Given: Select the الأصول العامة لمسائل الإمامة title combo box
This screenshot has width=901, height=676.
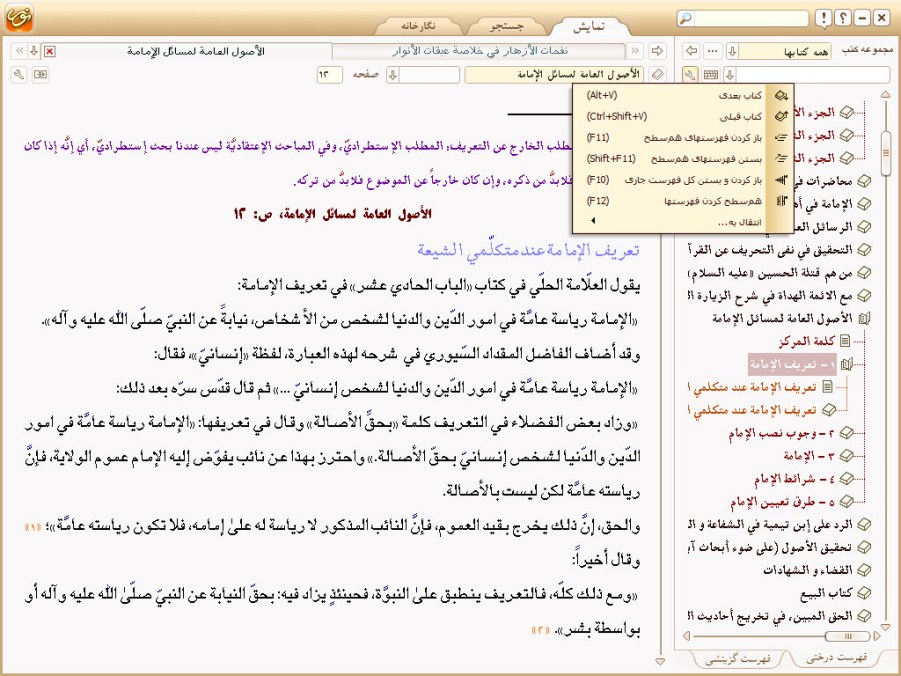Looking at the screenshot, I should pos(555,74).
